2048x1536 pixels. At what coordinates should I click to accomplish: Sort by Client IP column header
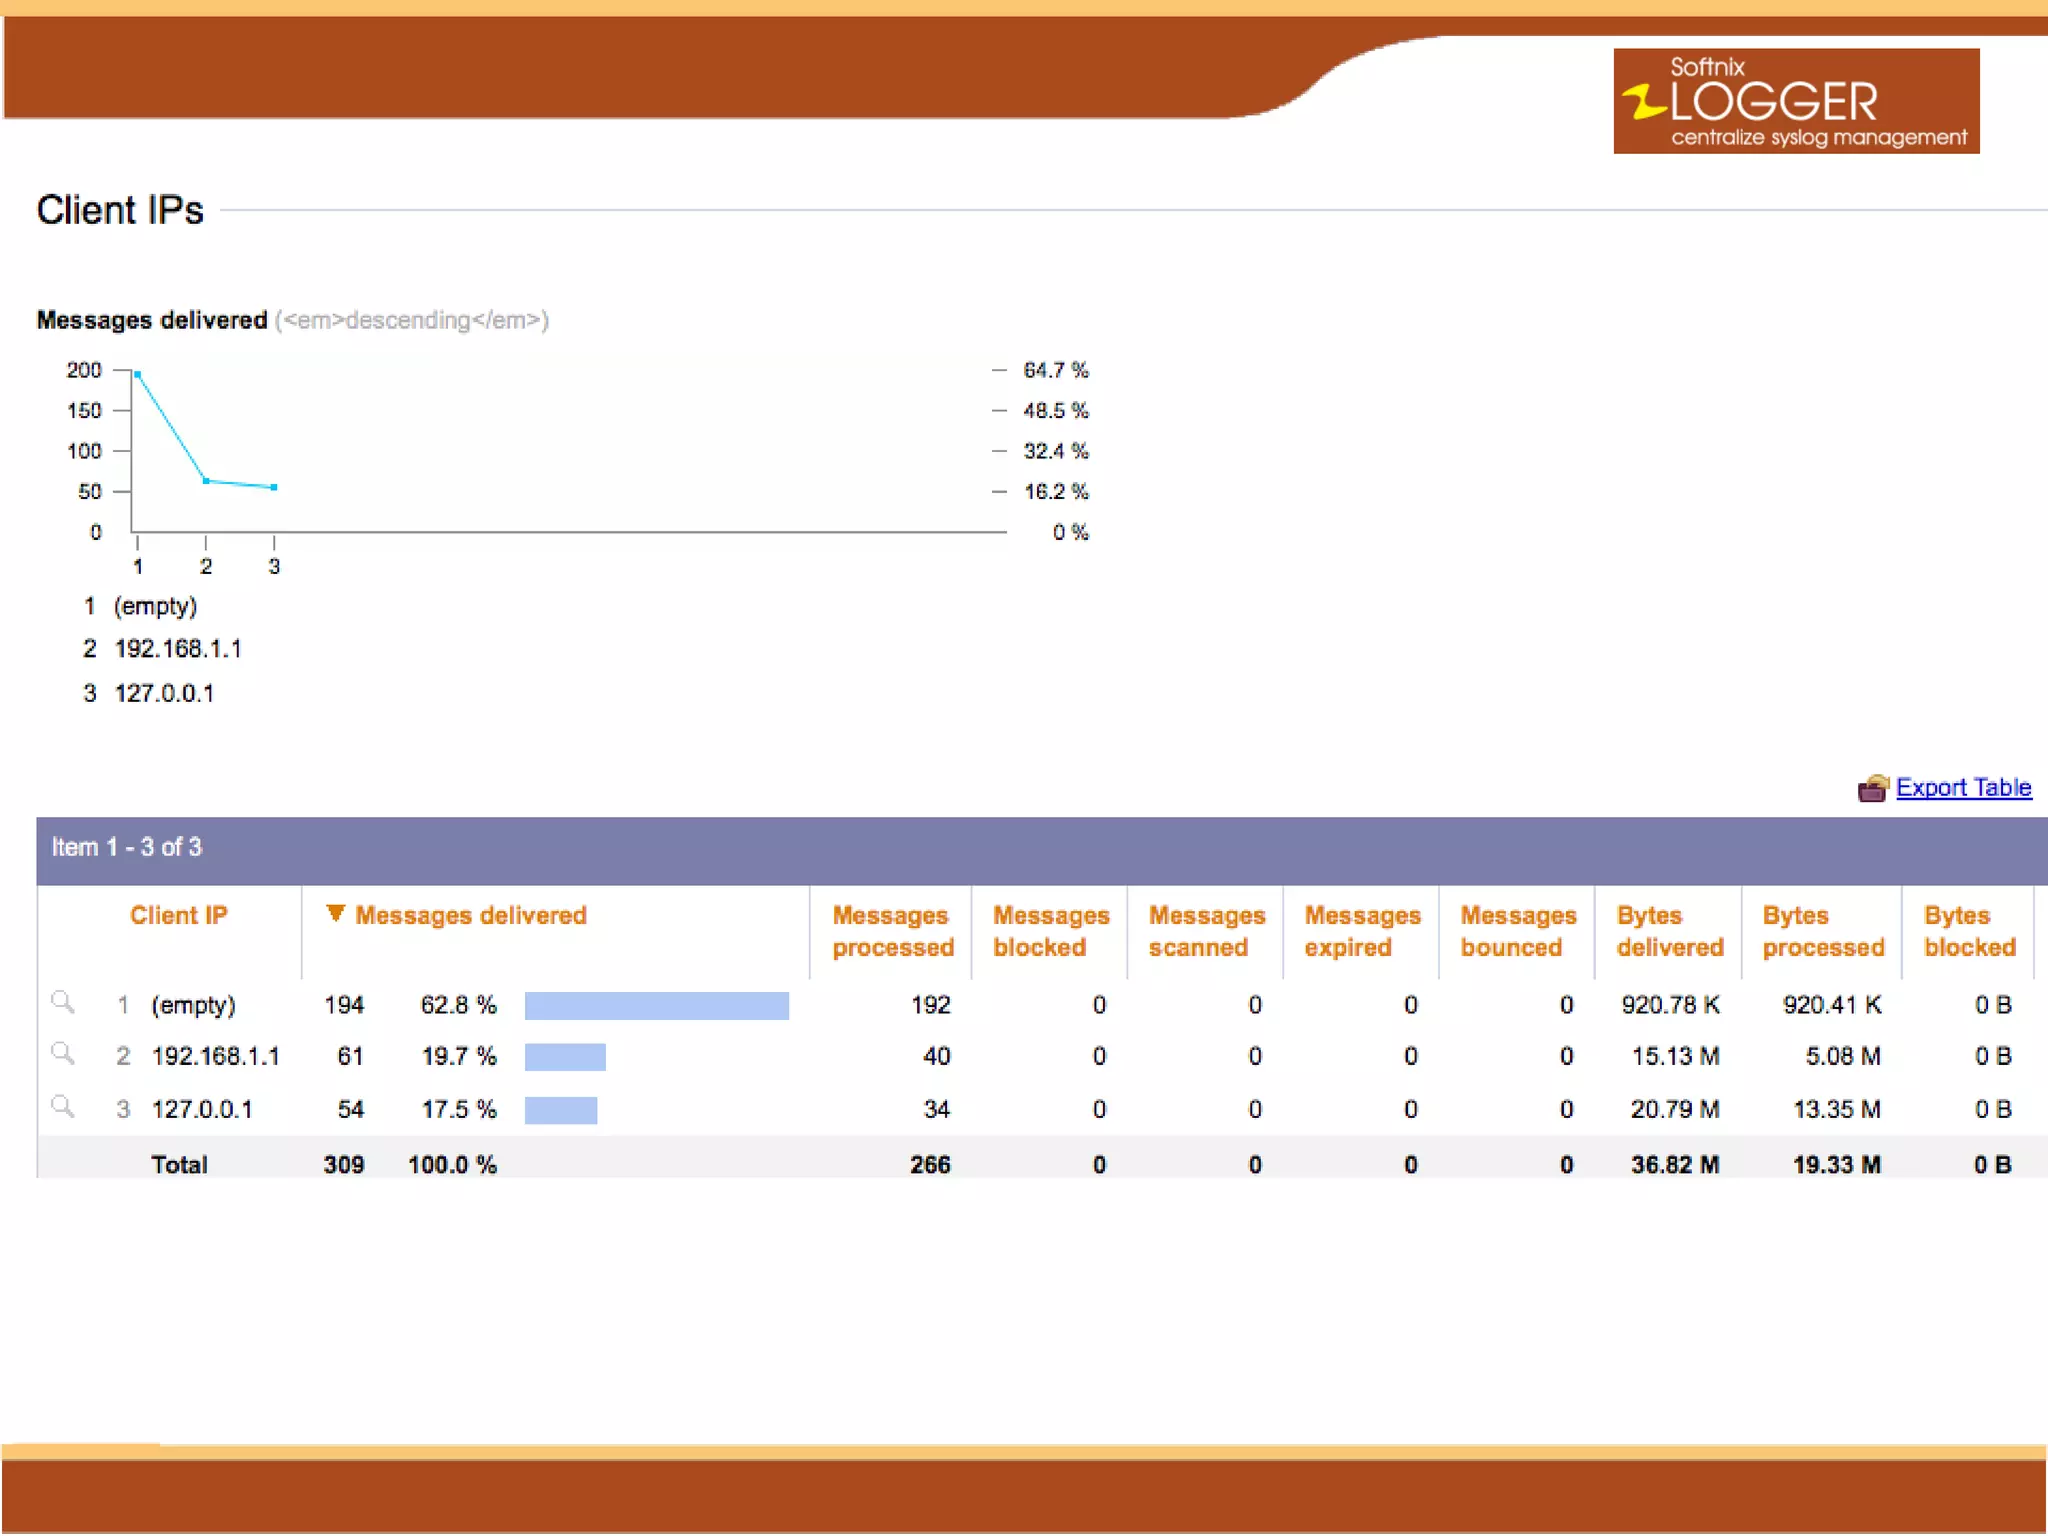(x=178, y=915)
